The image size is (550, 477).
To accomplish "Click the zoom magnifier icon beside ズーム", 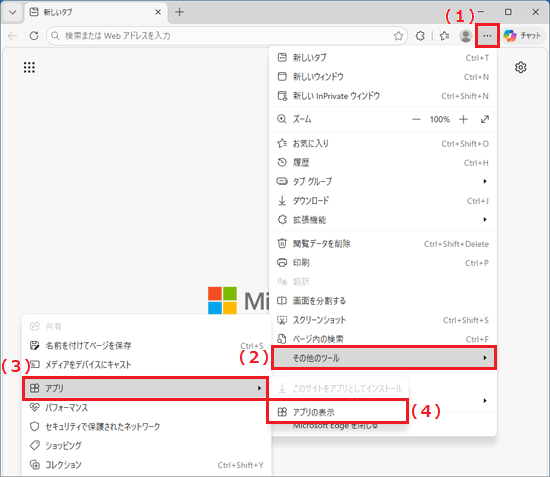I will (x=282, y=119).
